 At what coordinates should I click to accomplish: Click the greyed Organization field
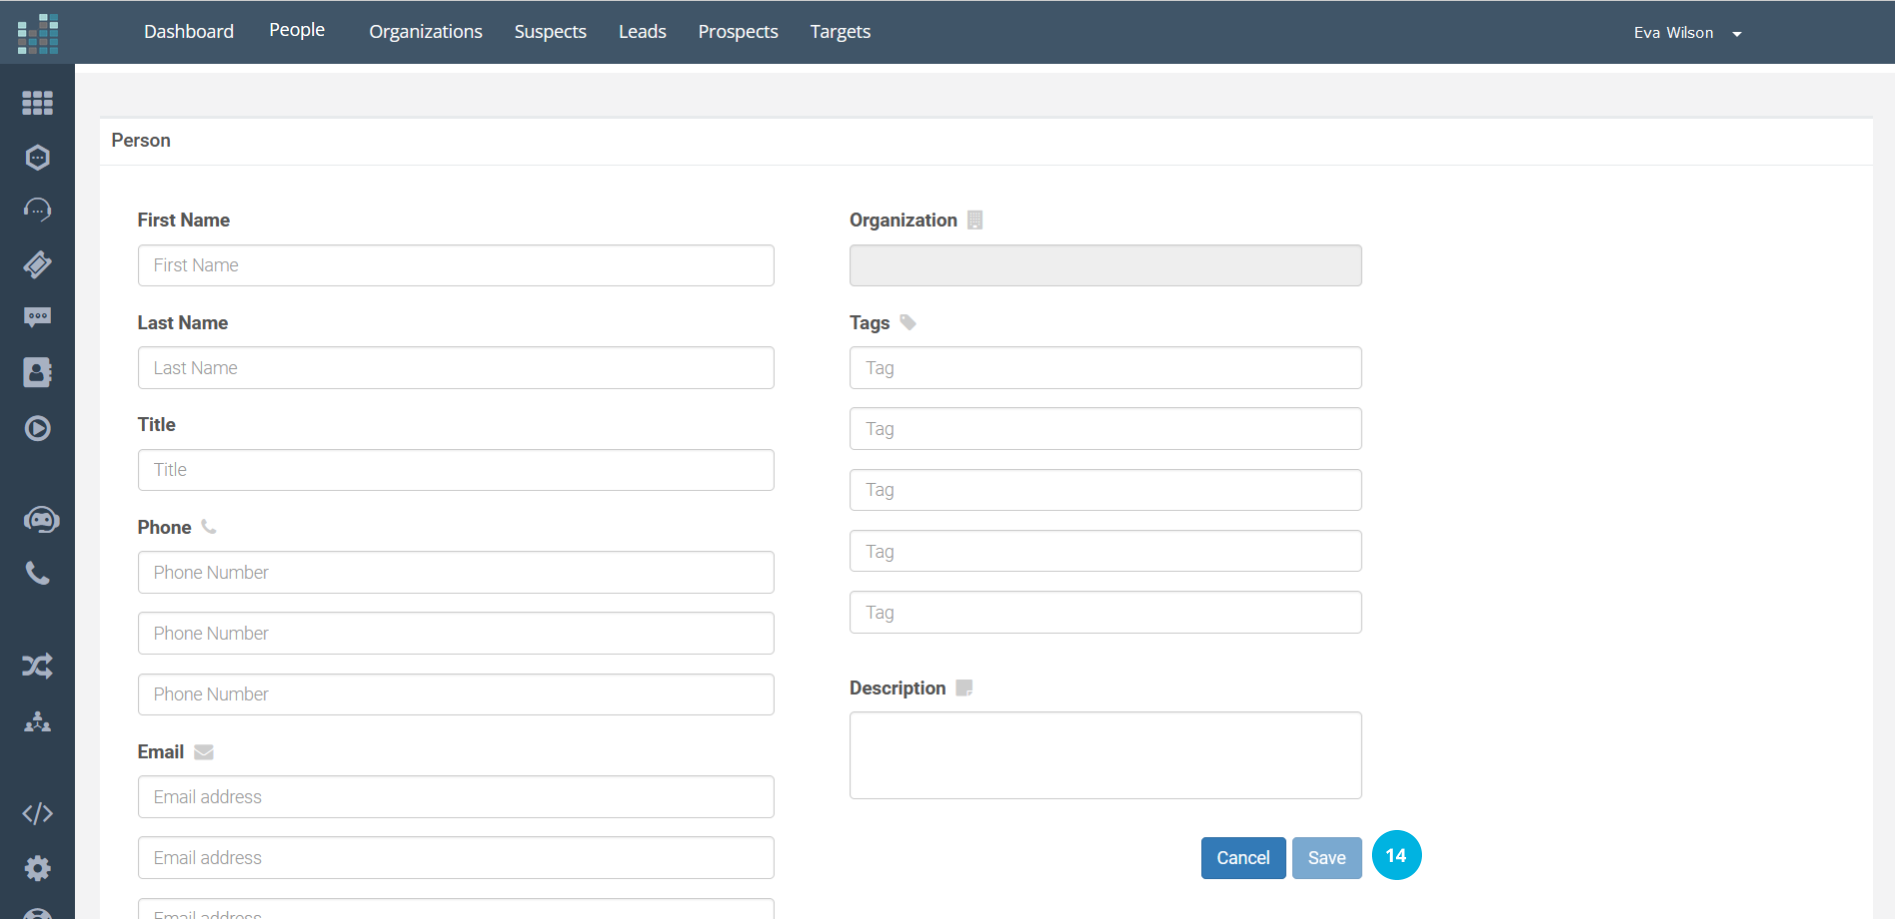[1106, 265]
